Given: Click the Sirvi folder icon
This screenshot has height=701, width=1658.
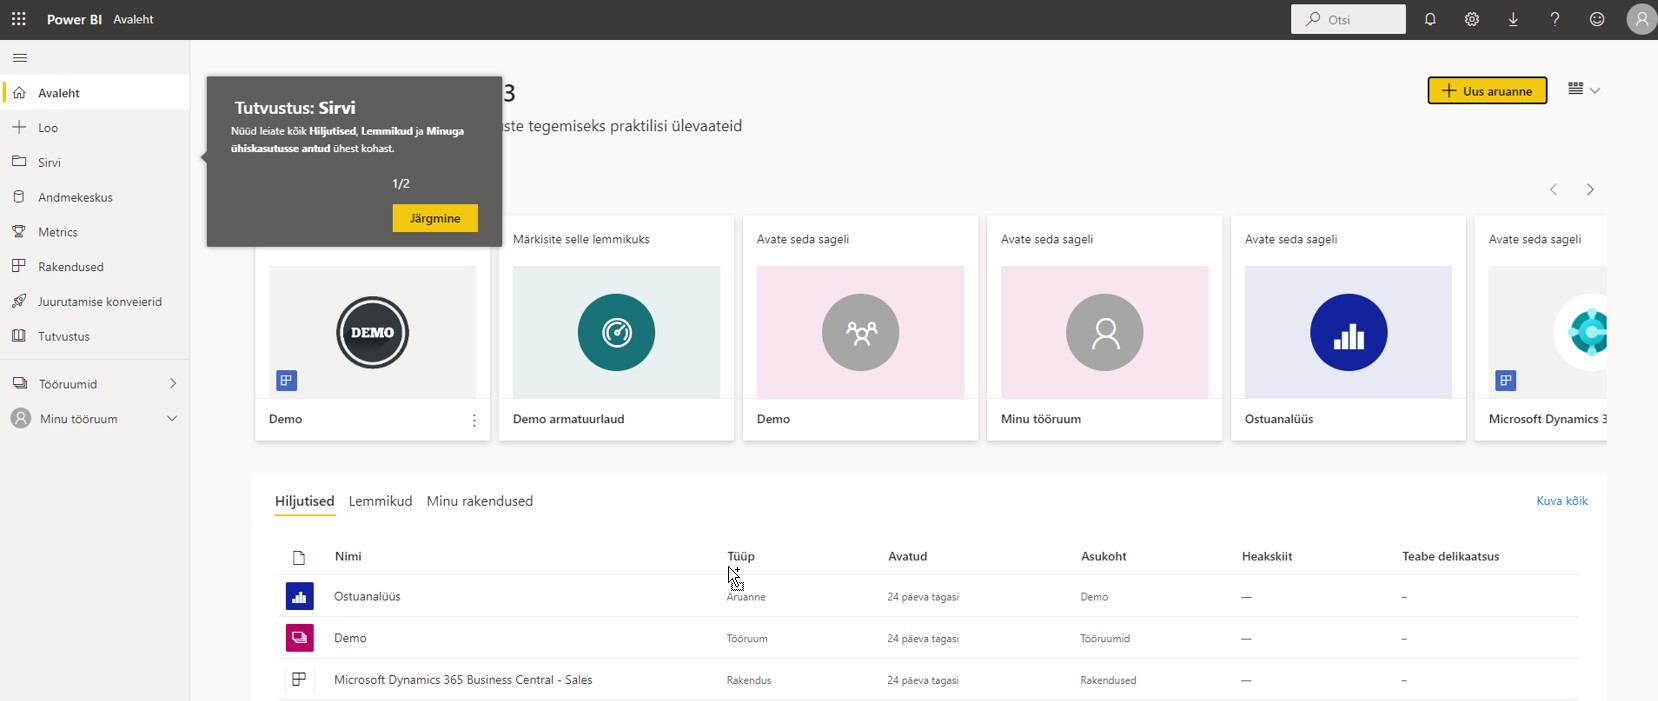Looking at the screenshot, I should (19, 161).
